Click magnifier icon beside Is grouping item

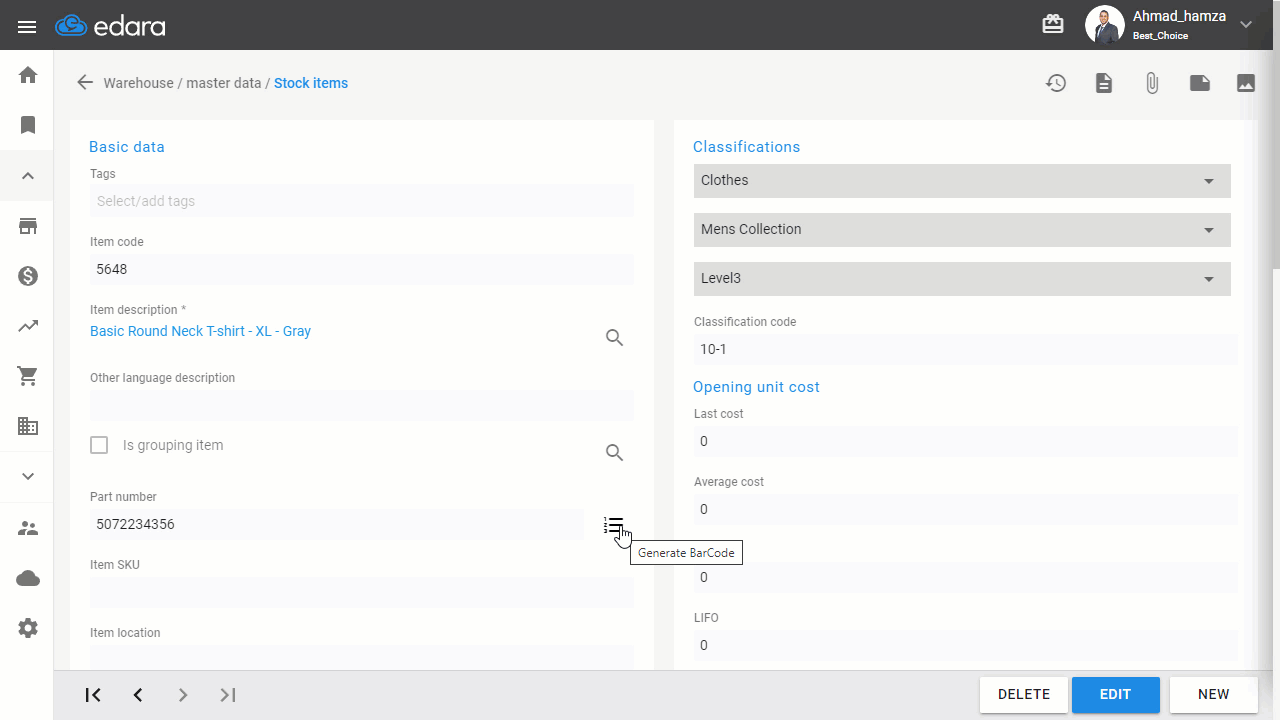tap(615, 453)
